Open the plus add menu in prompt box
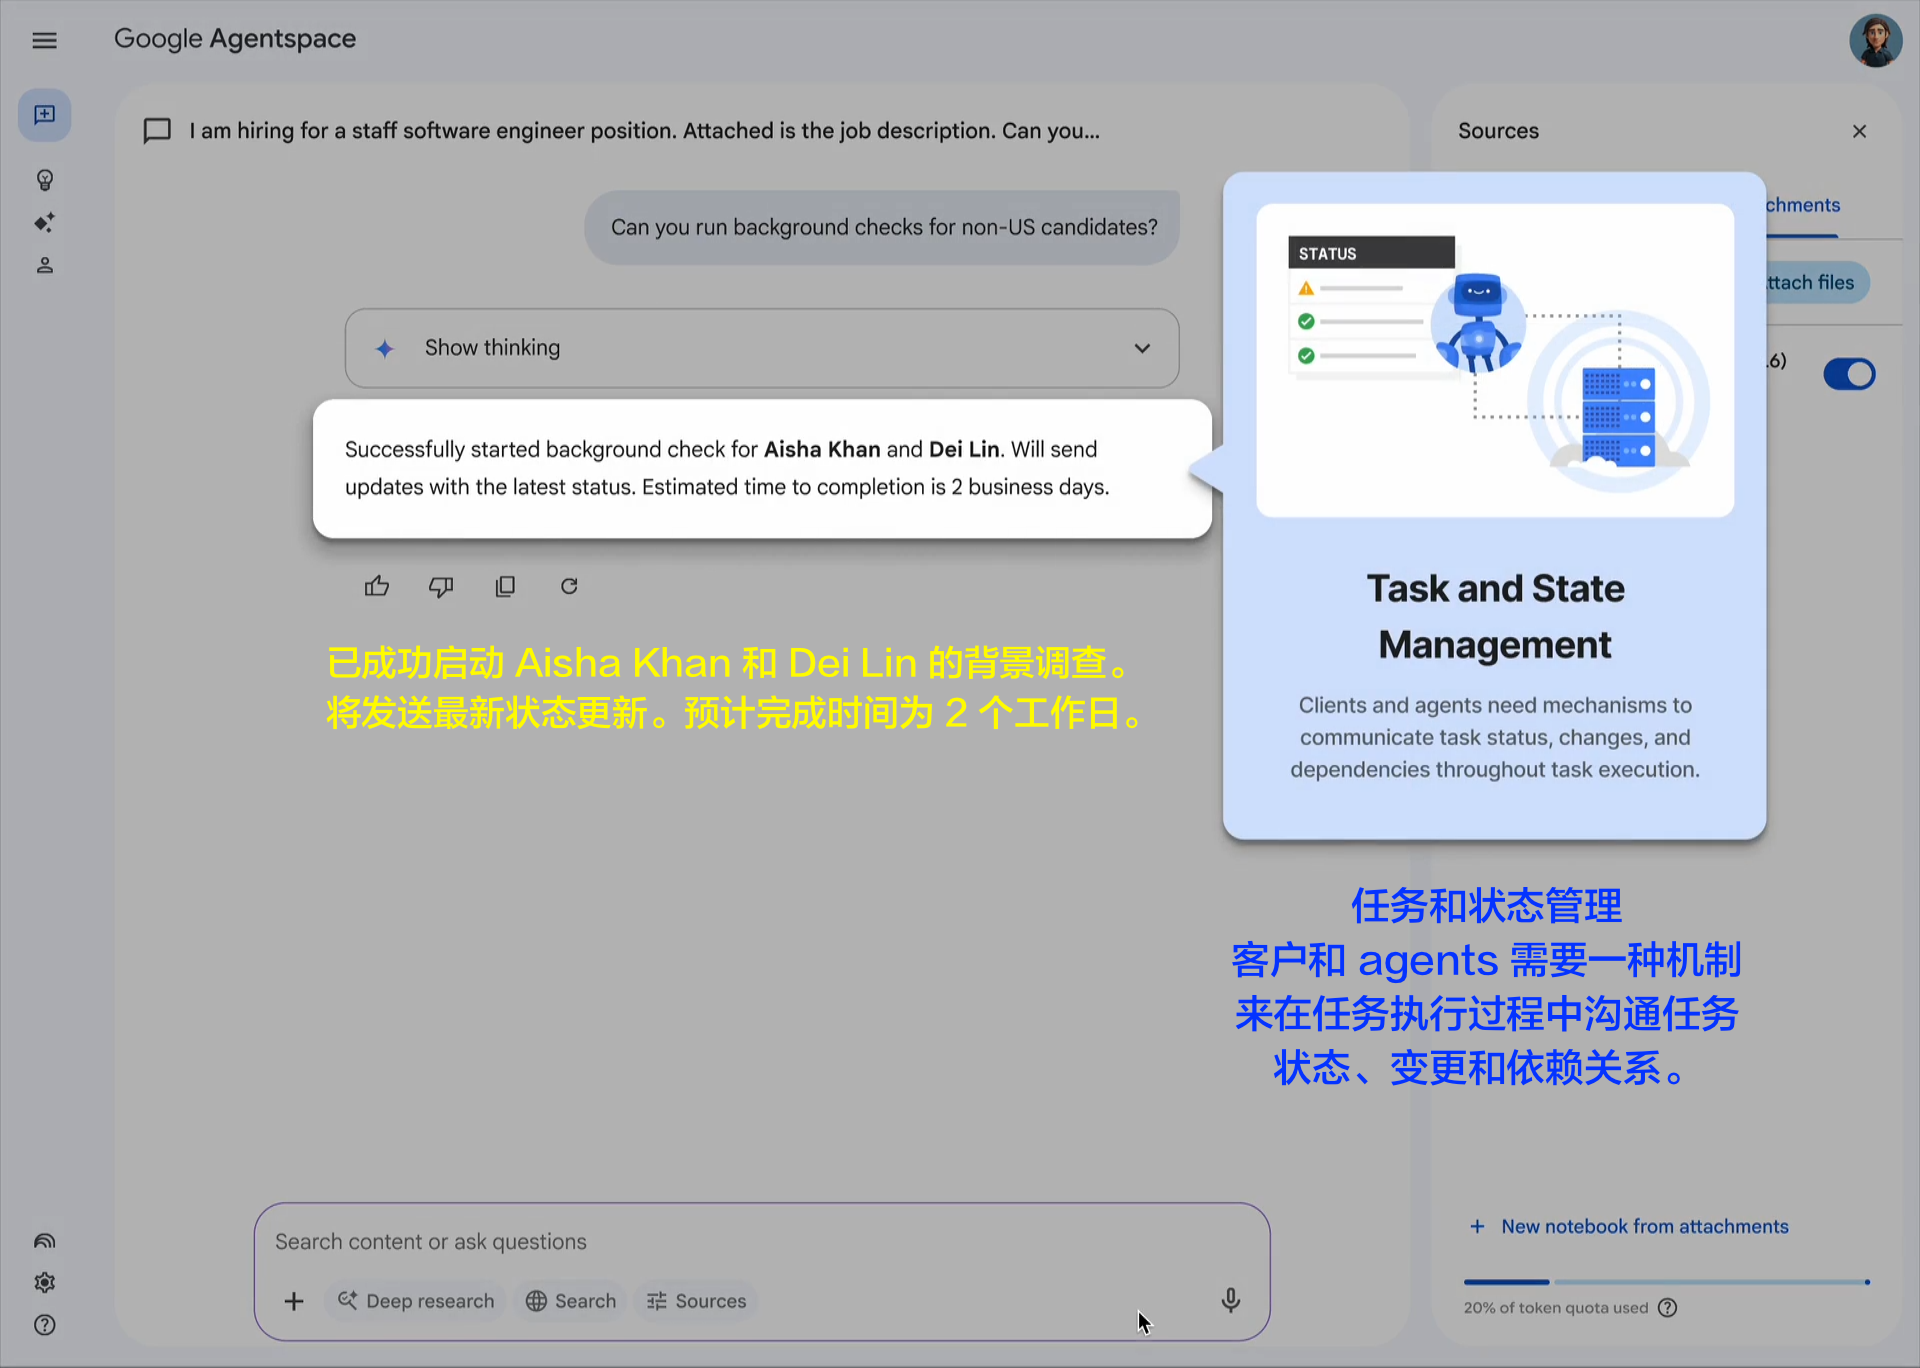Viewport: 1920px width, 1368px height. pyautogui.click(x=294, y=1301)
